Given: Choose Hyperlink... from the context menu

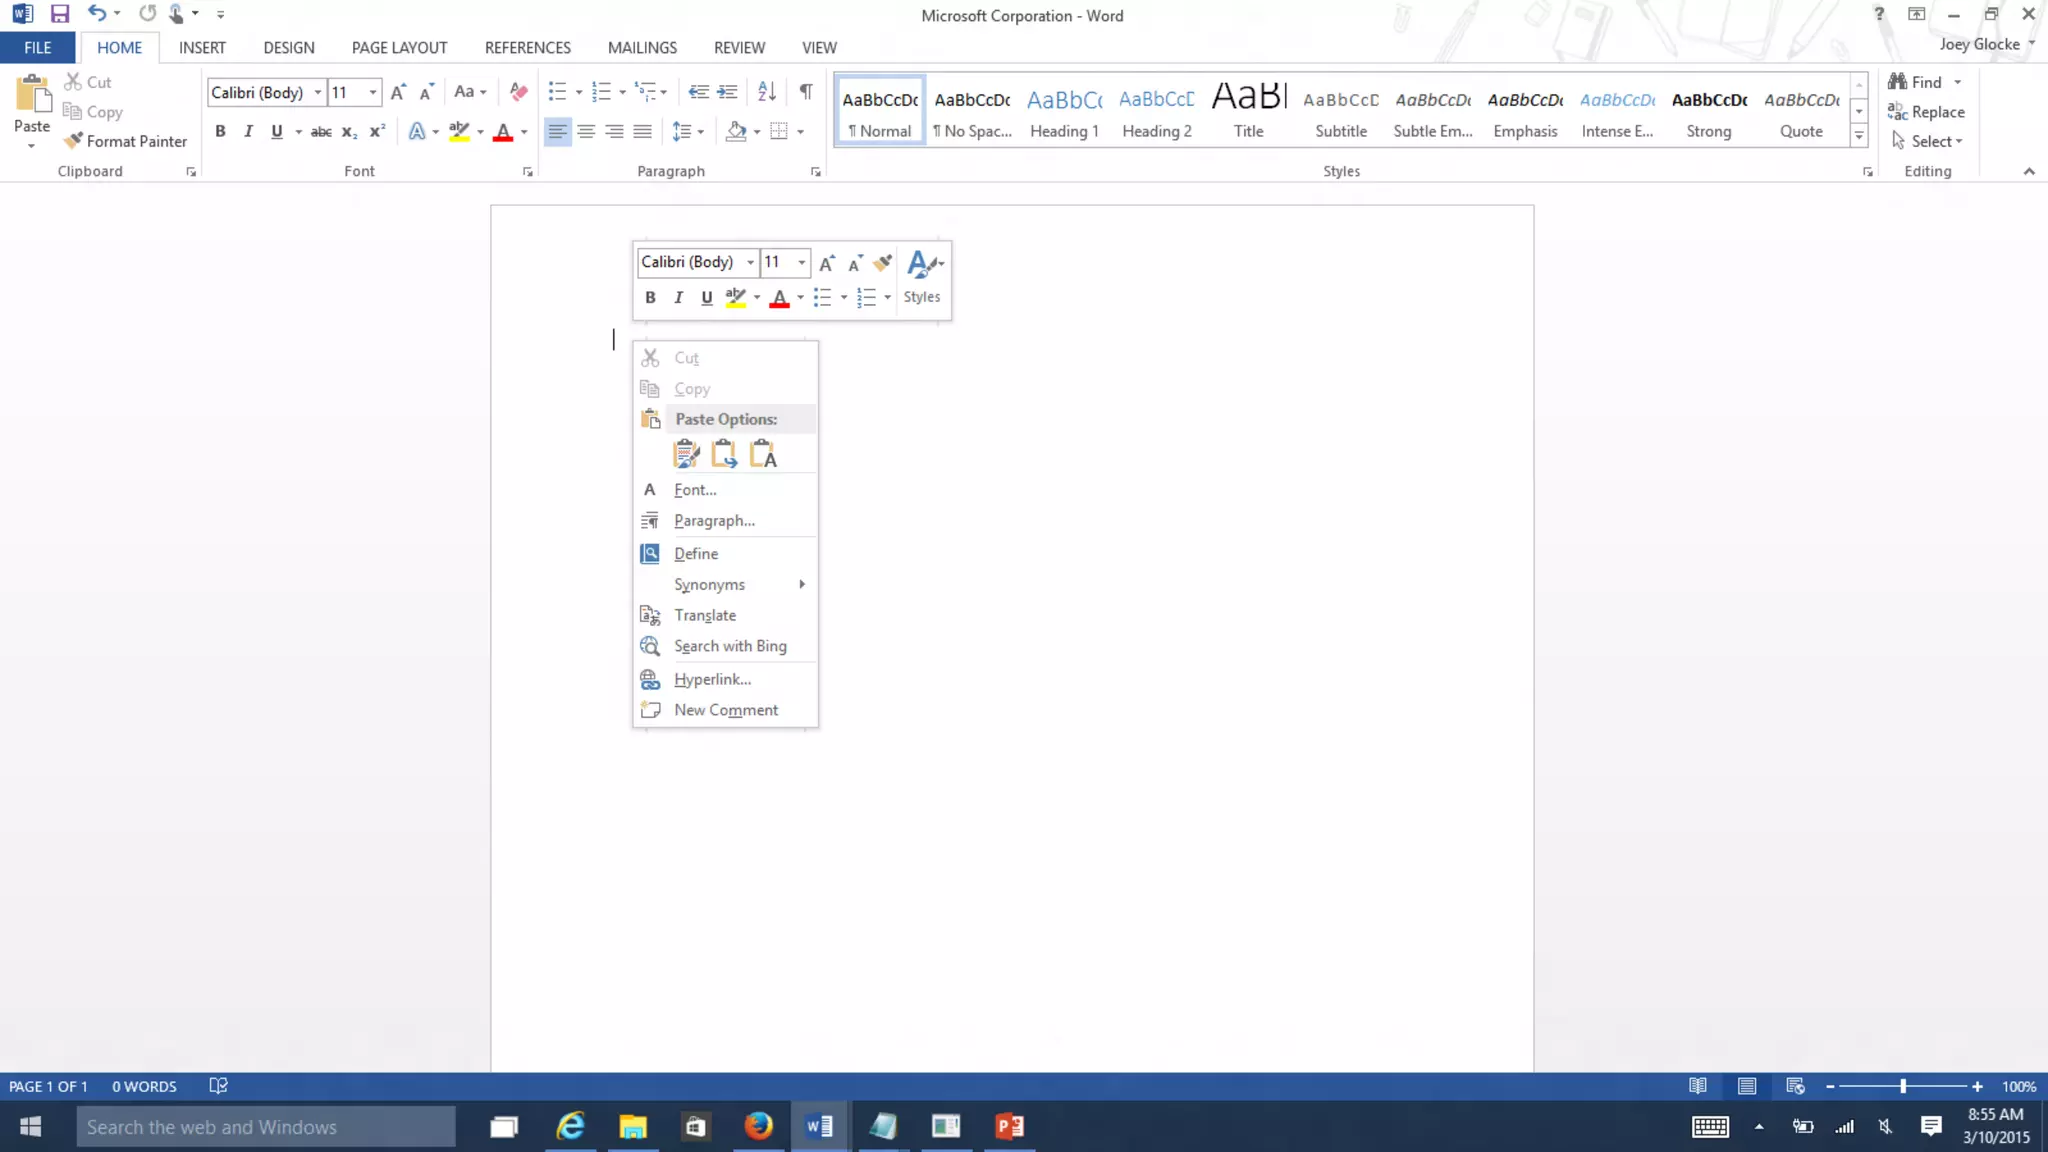Looking at the screenshot, I should (712, 679).
